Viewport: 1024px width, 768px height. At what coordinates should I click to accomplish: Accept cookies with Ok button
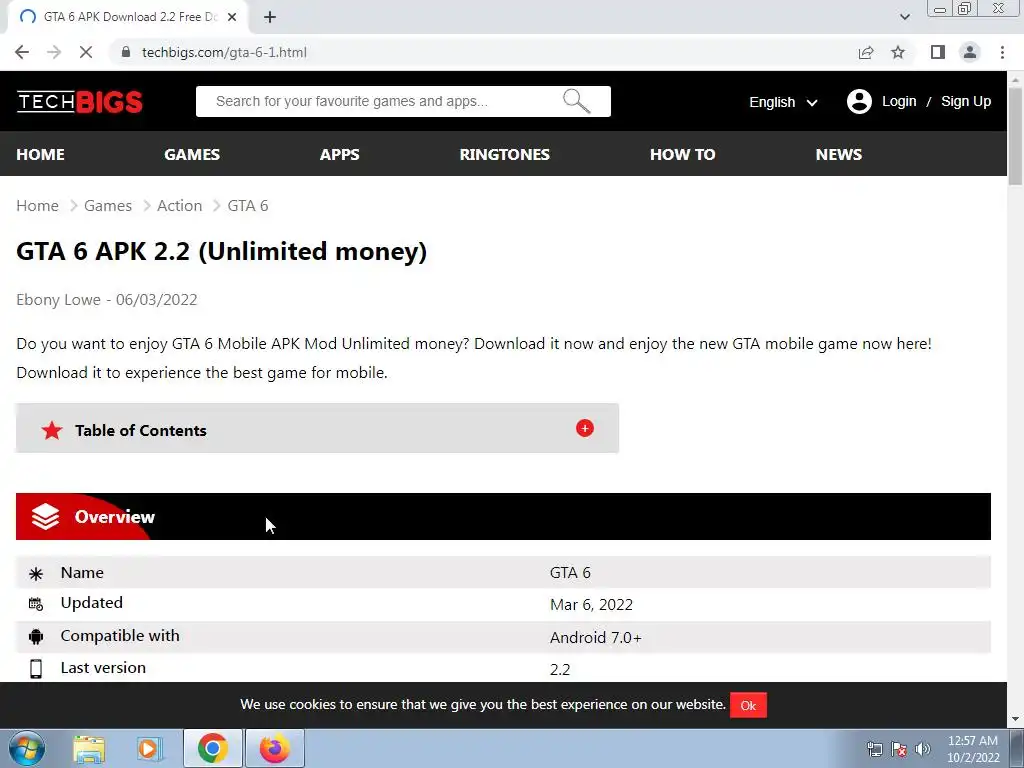[748, 705]
